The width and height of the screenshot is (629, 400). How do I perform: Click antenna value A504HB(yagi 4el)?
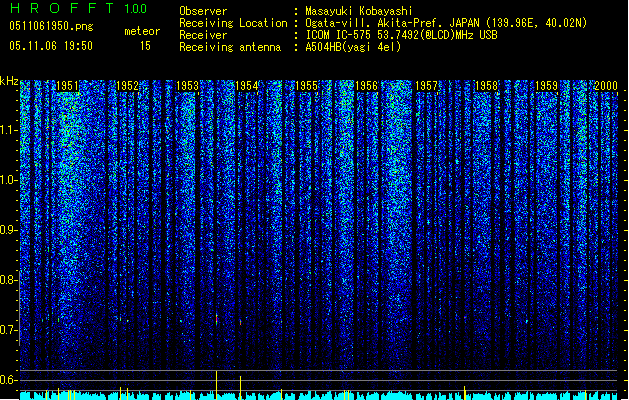tap(353, 47)
